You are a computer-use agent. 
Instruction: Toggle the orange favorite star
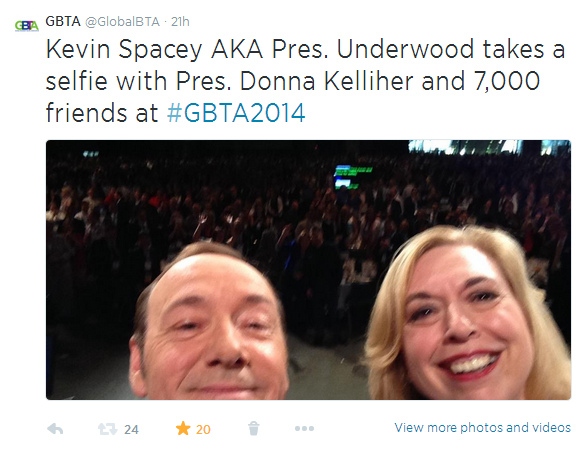[183, 429]
